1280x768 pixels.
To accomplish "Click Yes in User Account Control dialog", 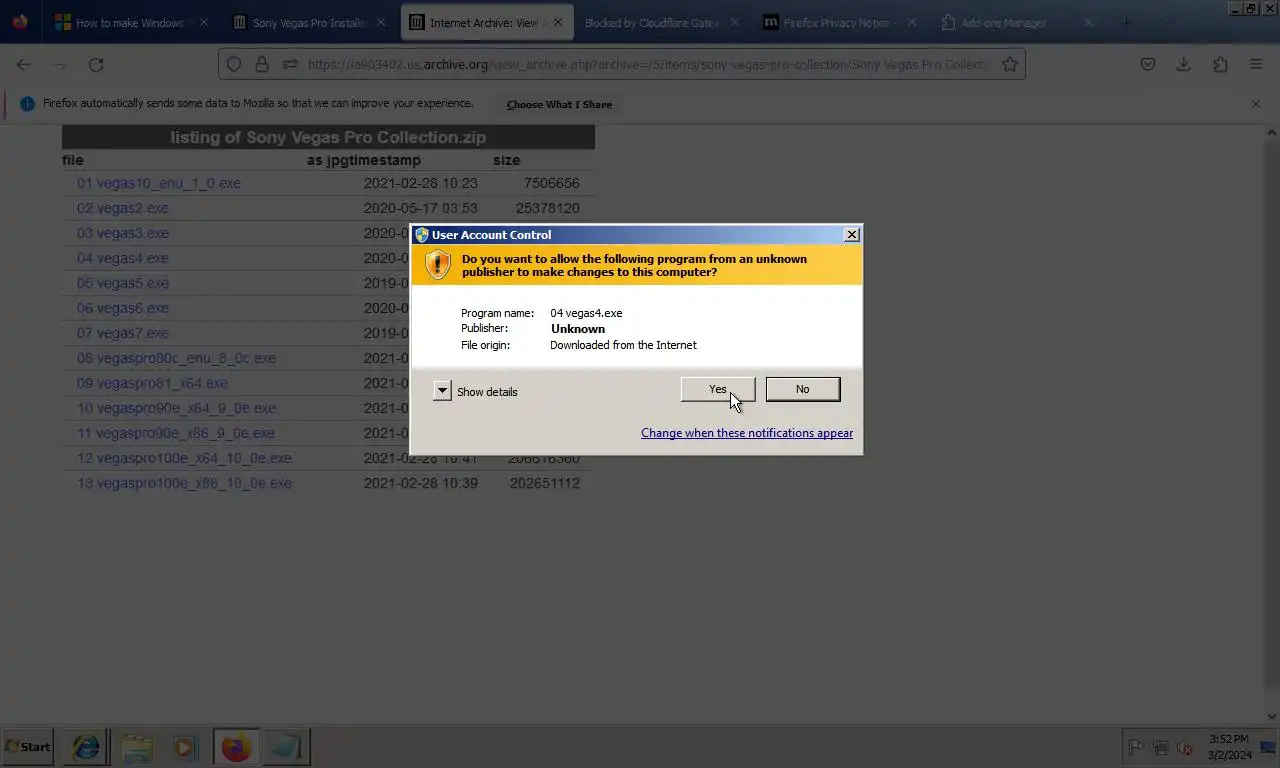I will (x=718, y=389).
